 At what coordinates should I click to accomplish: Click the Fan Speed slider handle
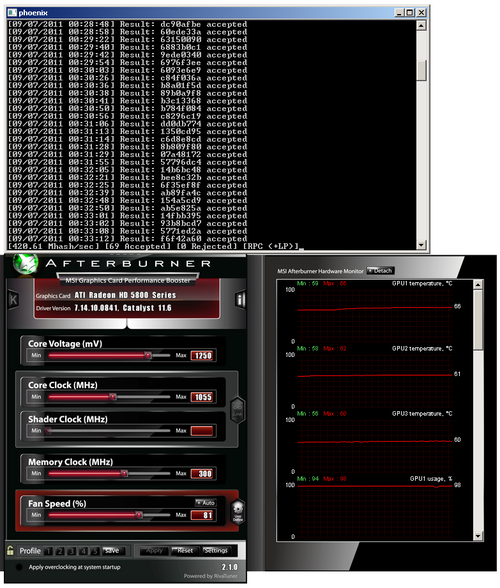139,515
